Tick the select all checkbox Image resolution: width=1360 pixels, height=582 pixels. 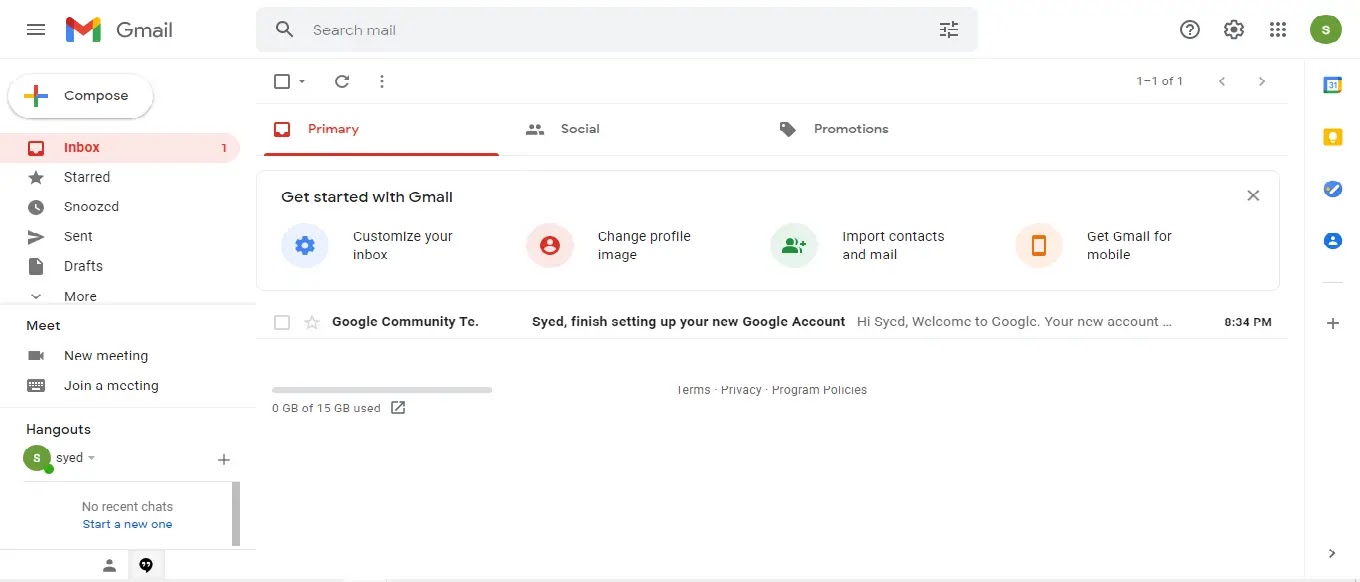tap(282, 81)
